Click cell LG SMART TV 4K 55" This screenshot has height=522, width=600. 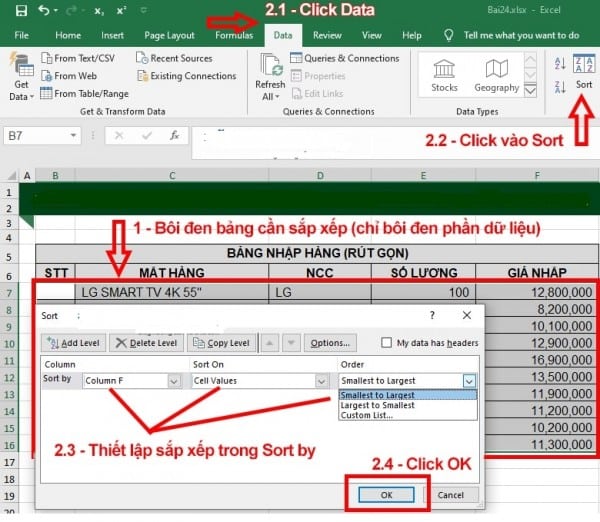click(172, 292)
